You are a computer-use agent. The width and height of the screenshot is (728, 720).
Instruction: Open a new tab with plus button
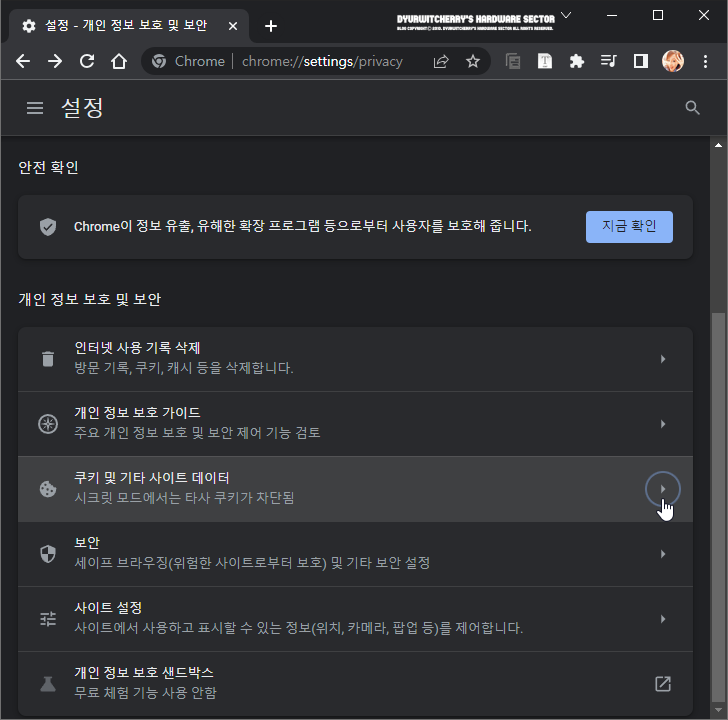pos(271,26)
